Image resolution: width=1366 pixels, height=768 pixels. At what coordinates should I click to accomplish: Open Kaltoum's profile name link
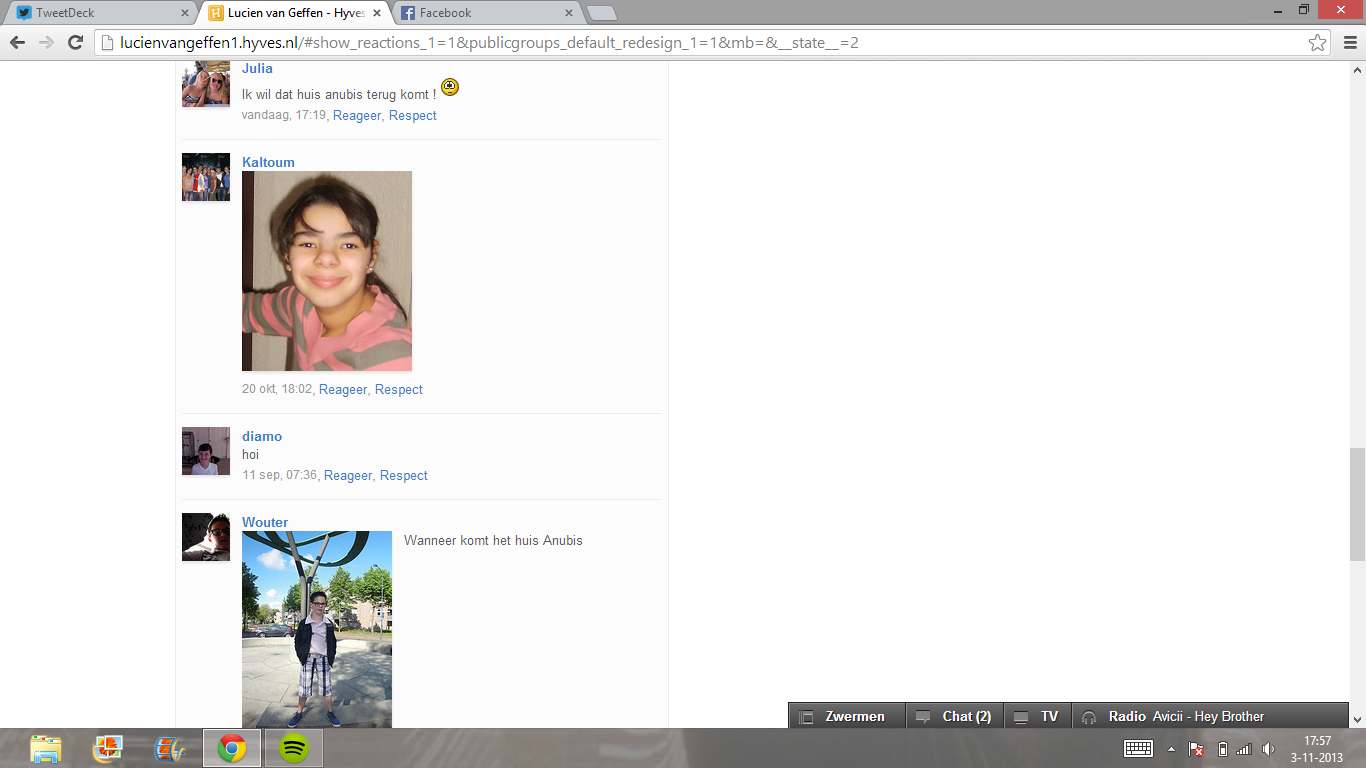pyautogui.click(x=268, y=162)
